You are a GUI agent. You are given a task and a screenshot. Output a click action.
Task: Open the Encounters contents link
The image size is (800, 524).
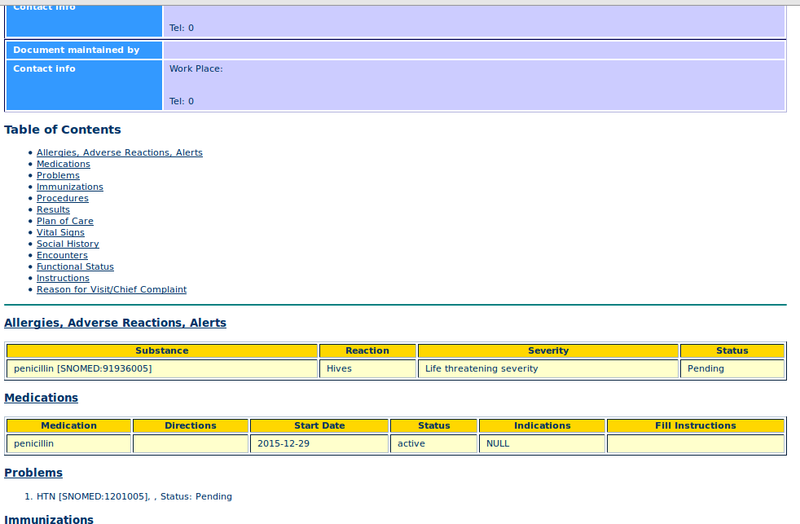63,255
